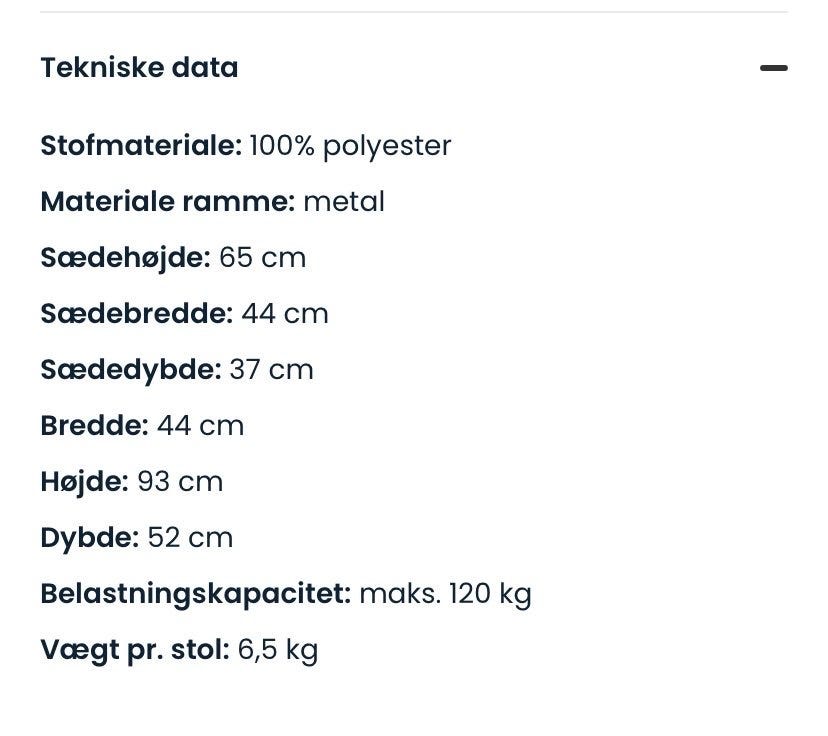Click the Vægt pr. stol label
This screenshot has height=736, width=828.
tap(134, 650)
